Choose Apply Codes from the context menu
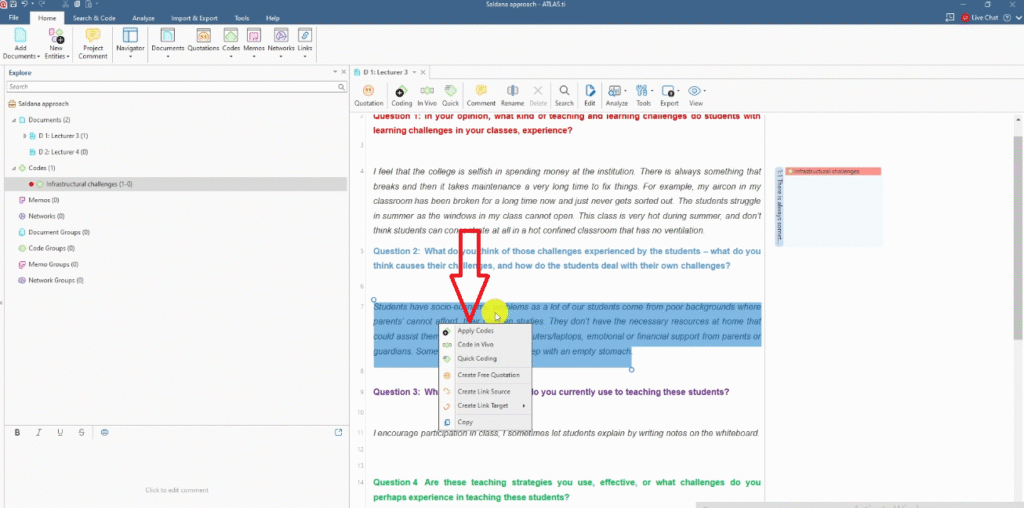Screen dimensions: 1024x508 pos(475,330)
